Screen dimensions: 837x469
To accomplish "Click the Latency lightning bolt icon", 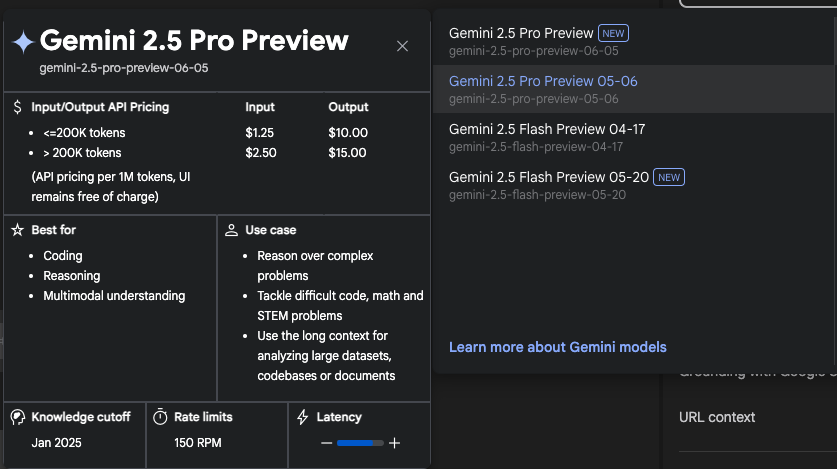I will [x=303, y=417].
